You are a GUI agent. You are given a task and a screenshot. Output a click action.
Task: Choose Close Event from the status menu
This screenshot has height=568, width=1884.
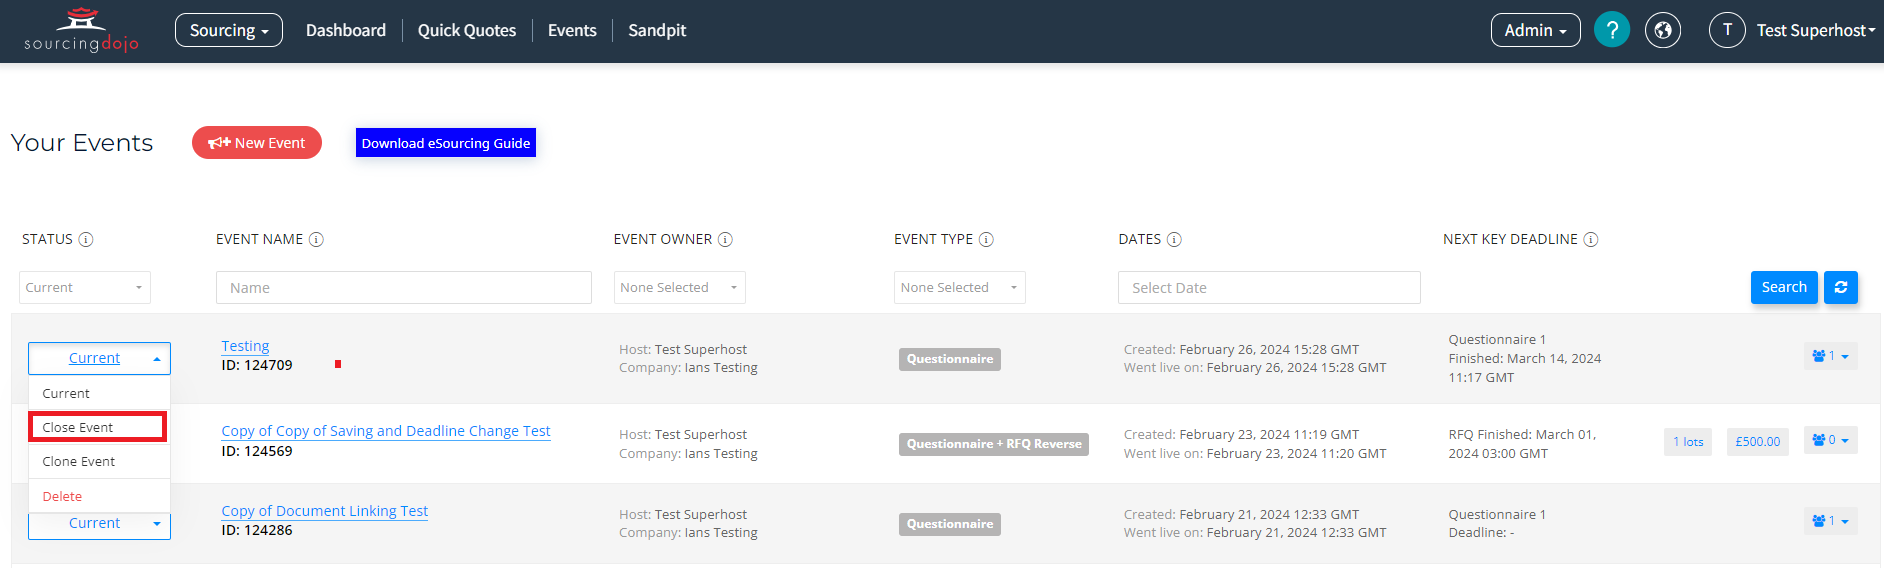coord(98,427)
